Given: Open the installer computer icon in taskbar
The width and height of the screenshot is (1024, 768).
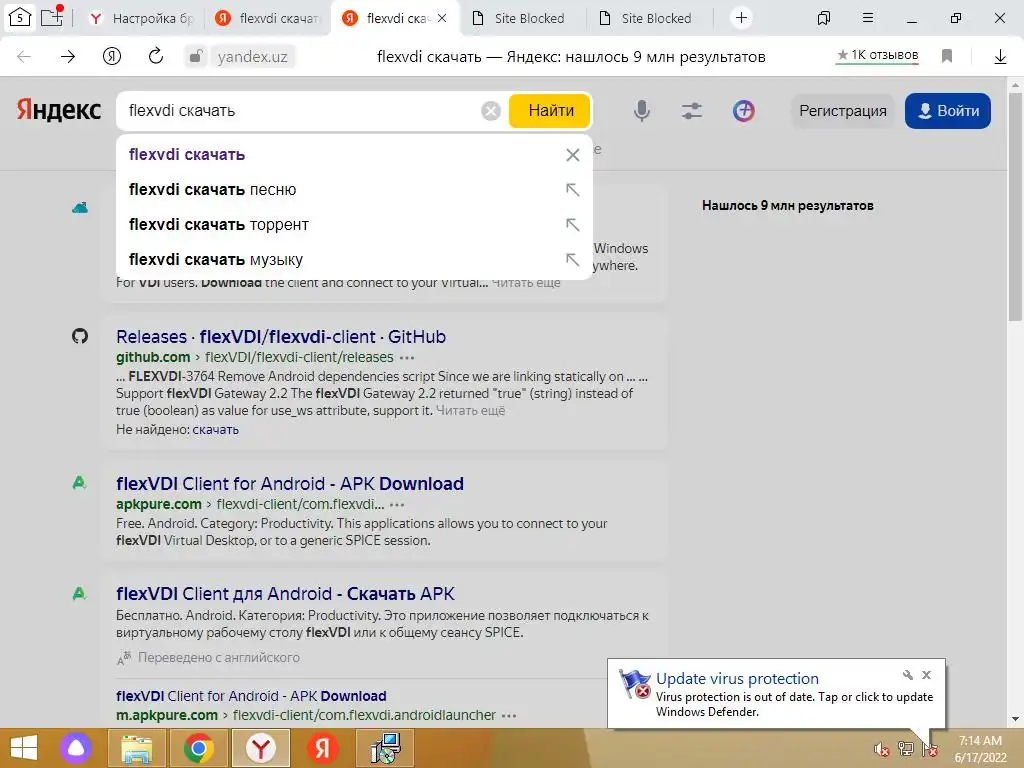Looking at the screenshot, I should point(385,748).
